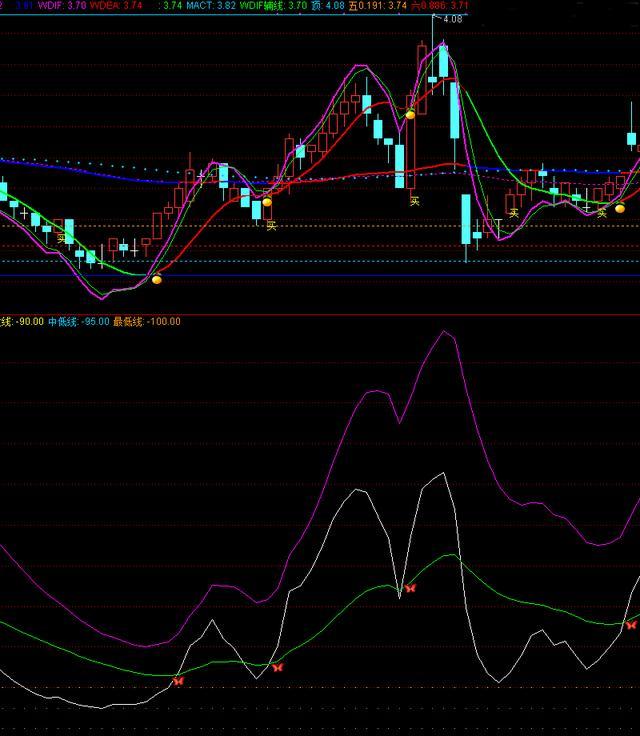Click the gold ball marker at the right edge of the price chart
640x736 pixels.
(x=620, y=208)
